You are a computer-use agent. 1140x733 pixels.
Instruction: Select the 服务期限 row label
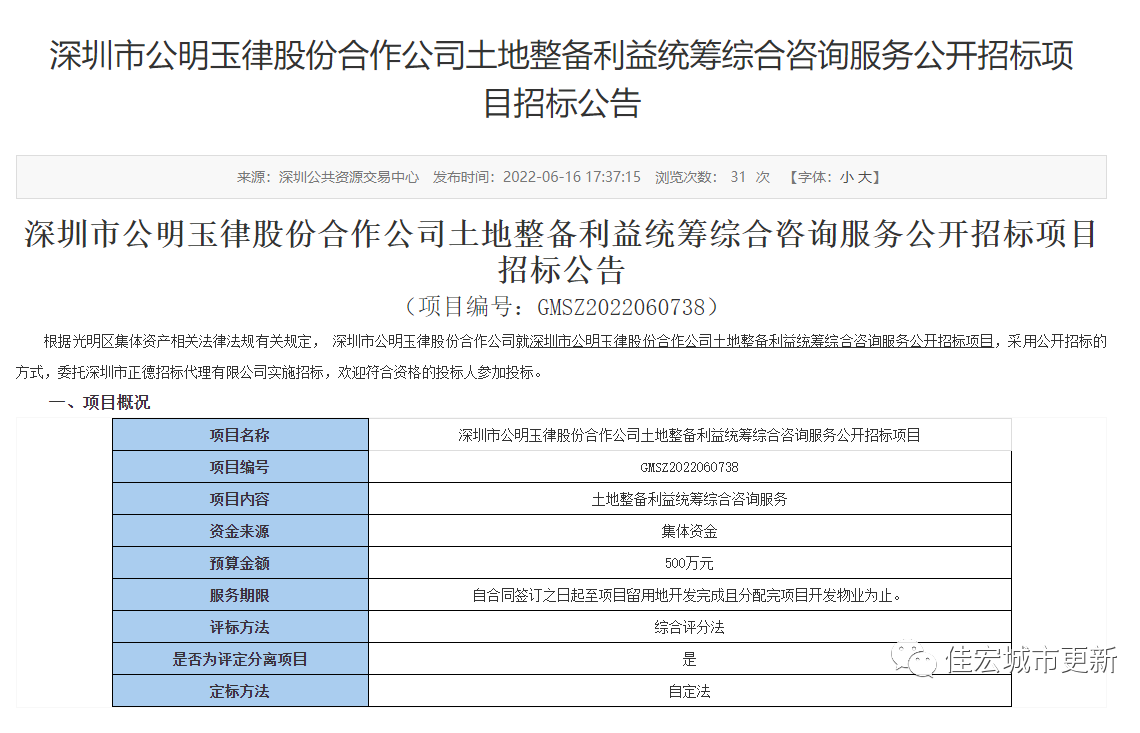[240, 595]
